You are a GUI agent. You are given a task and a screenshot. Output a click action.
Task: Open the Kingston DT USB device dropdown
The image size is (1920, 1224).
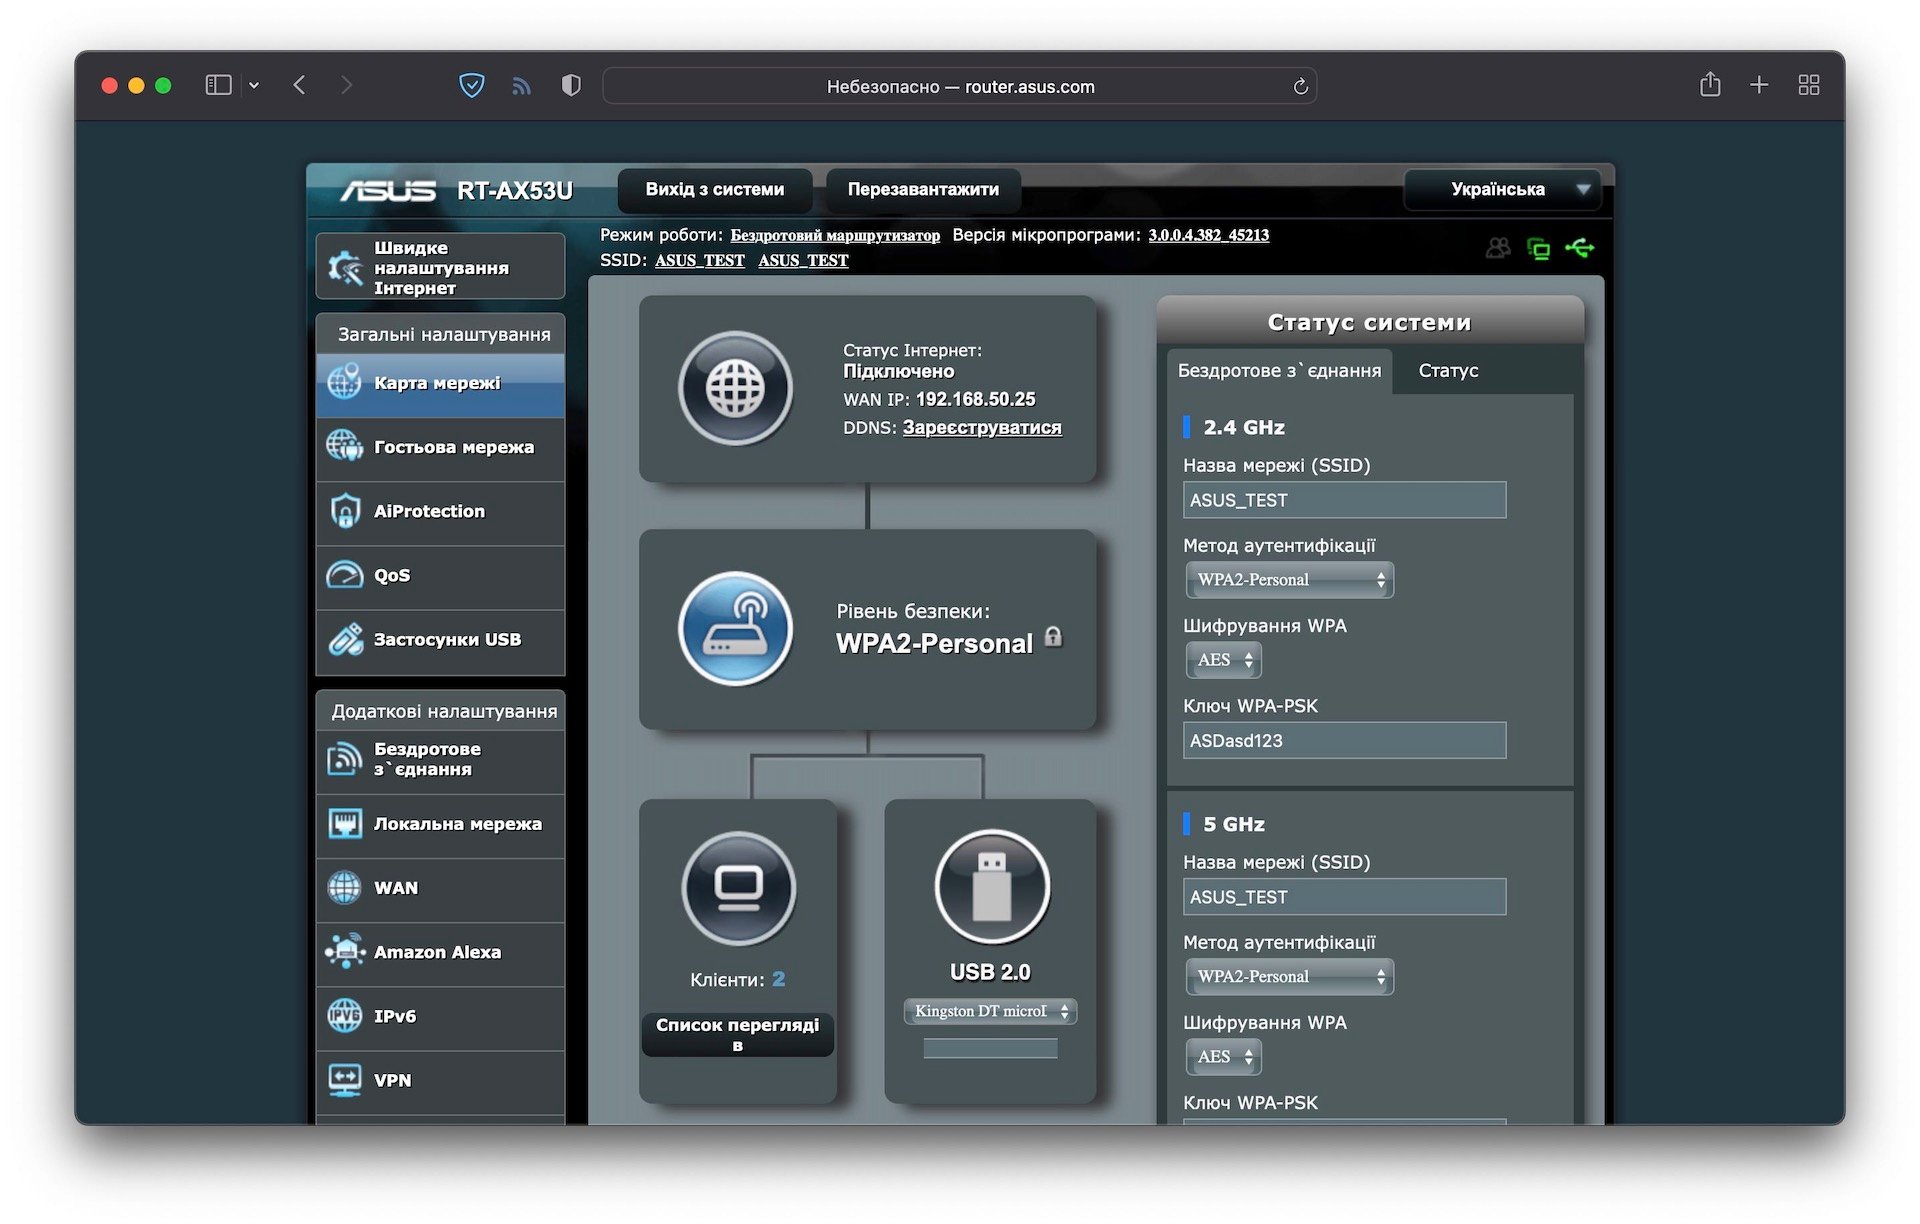[x=990, y=1011]
